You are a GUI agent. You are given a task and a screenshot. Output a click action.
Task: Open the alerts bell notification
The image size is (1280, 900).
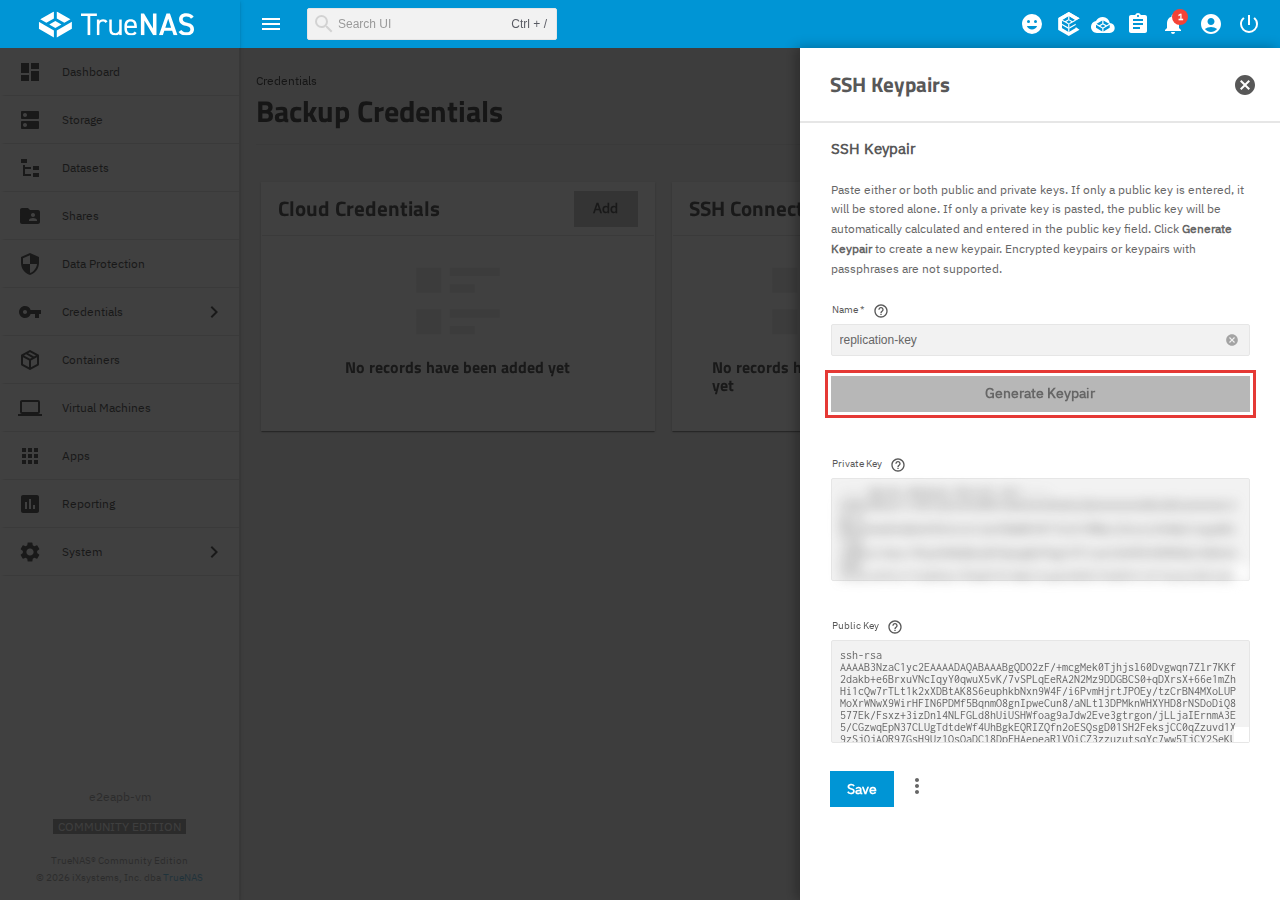[x=1174, y=23]
